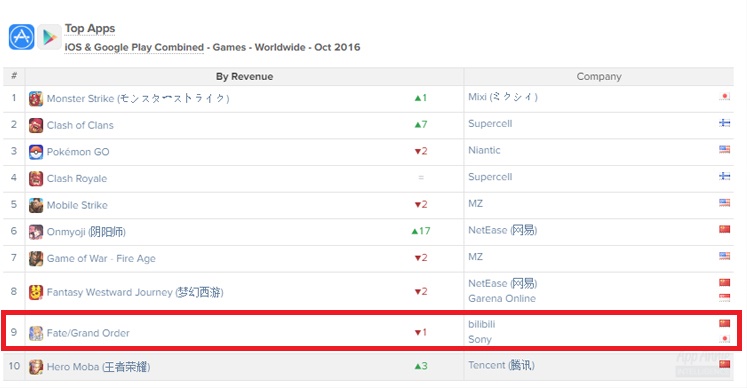747x388 pixels.
Task: Click the China flag in the Onmyoji row
Action: pyautogui.click(x=724, y=230)
